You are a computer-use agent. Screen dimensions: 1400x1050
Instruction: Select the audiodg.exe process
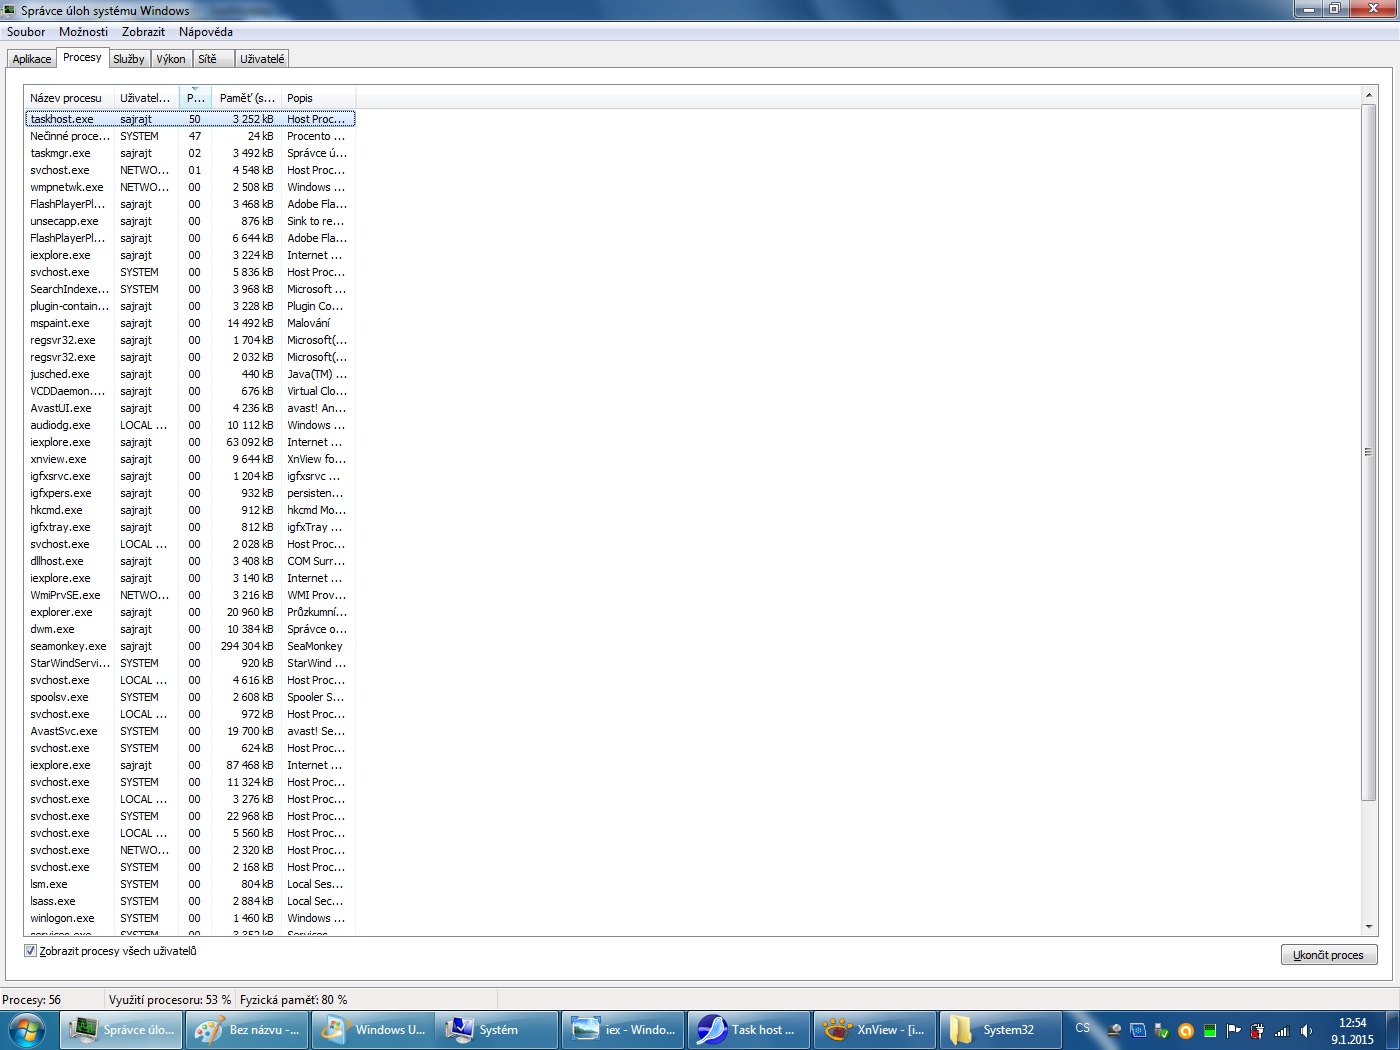[190, 425]
